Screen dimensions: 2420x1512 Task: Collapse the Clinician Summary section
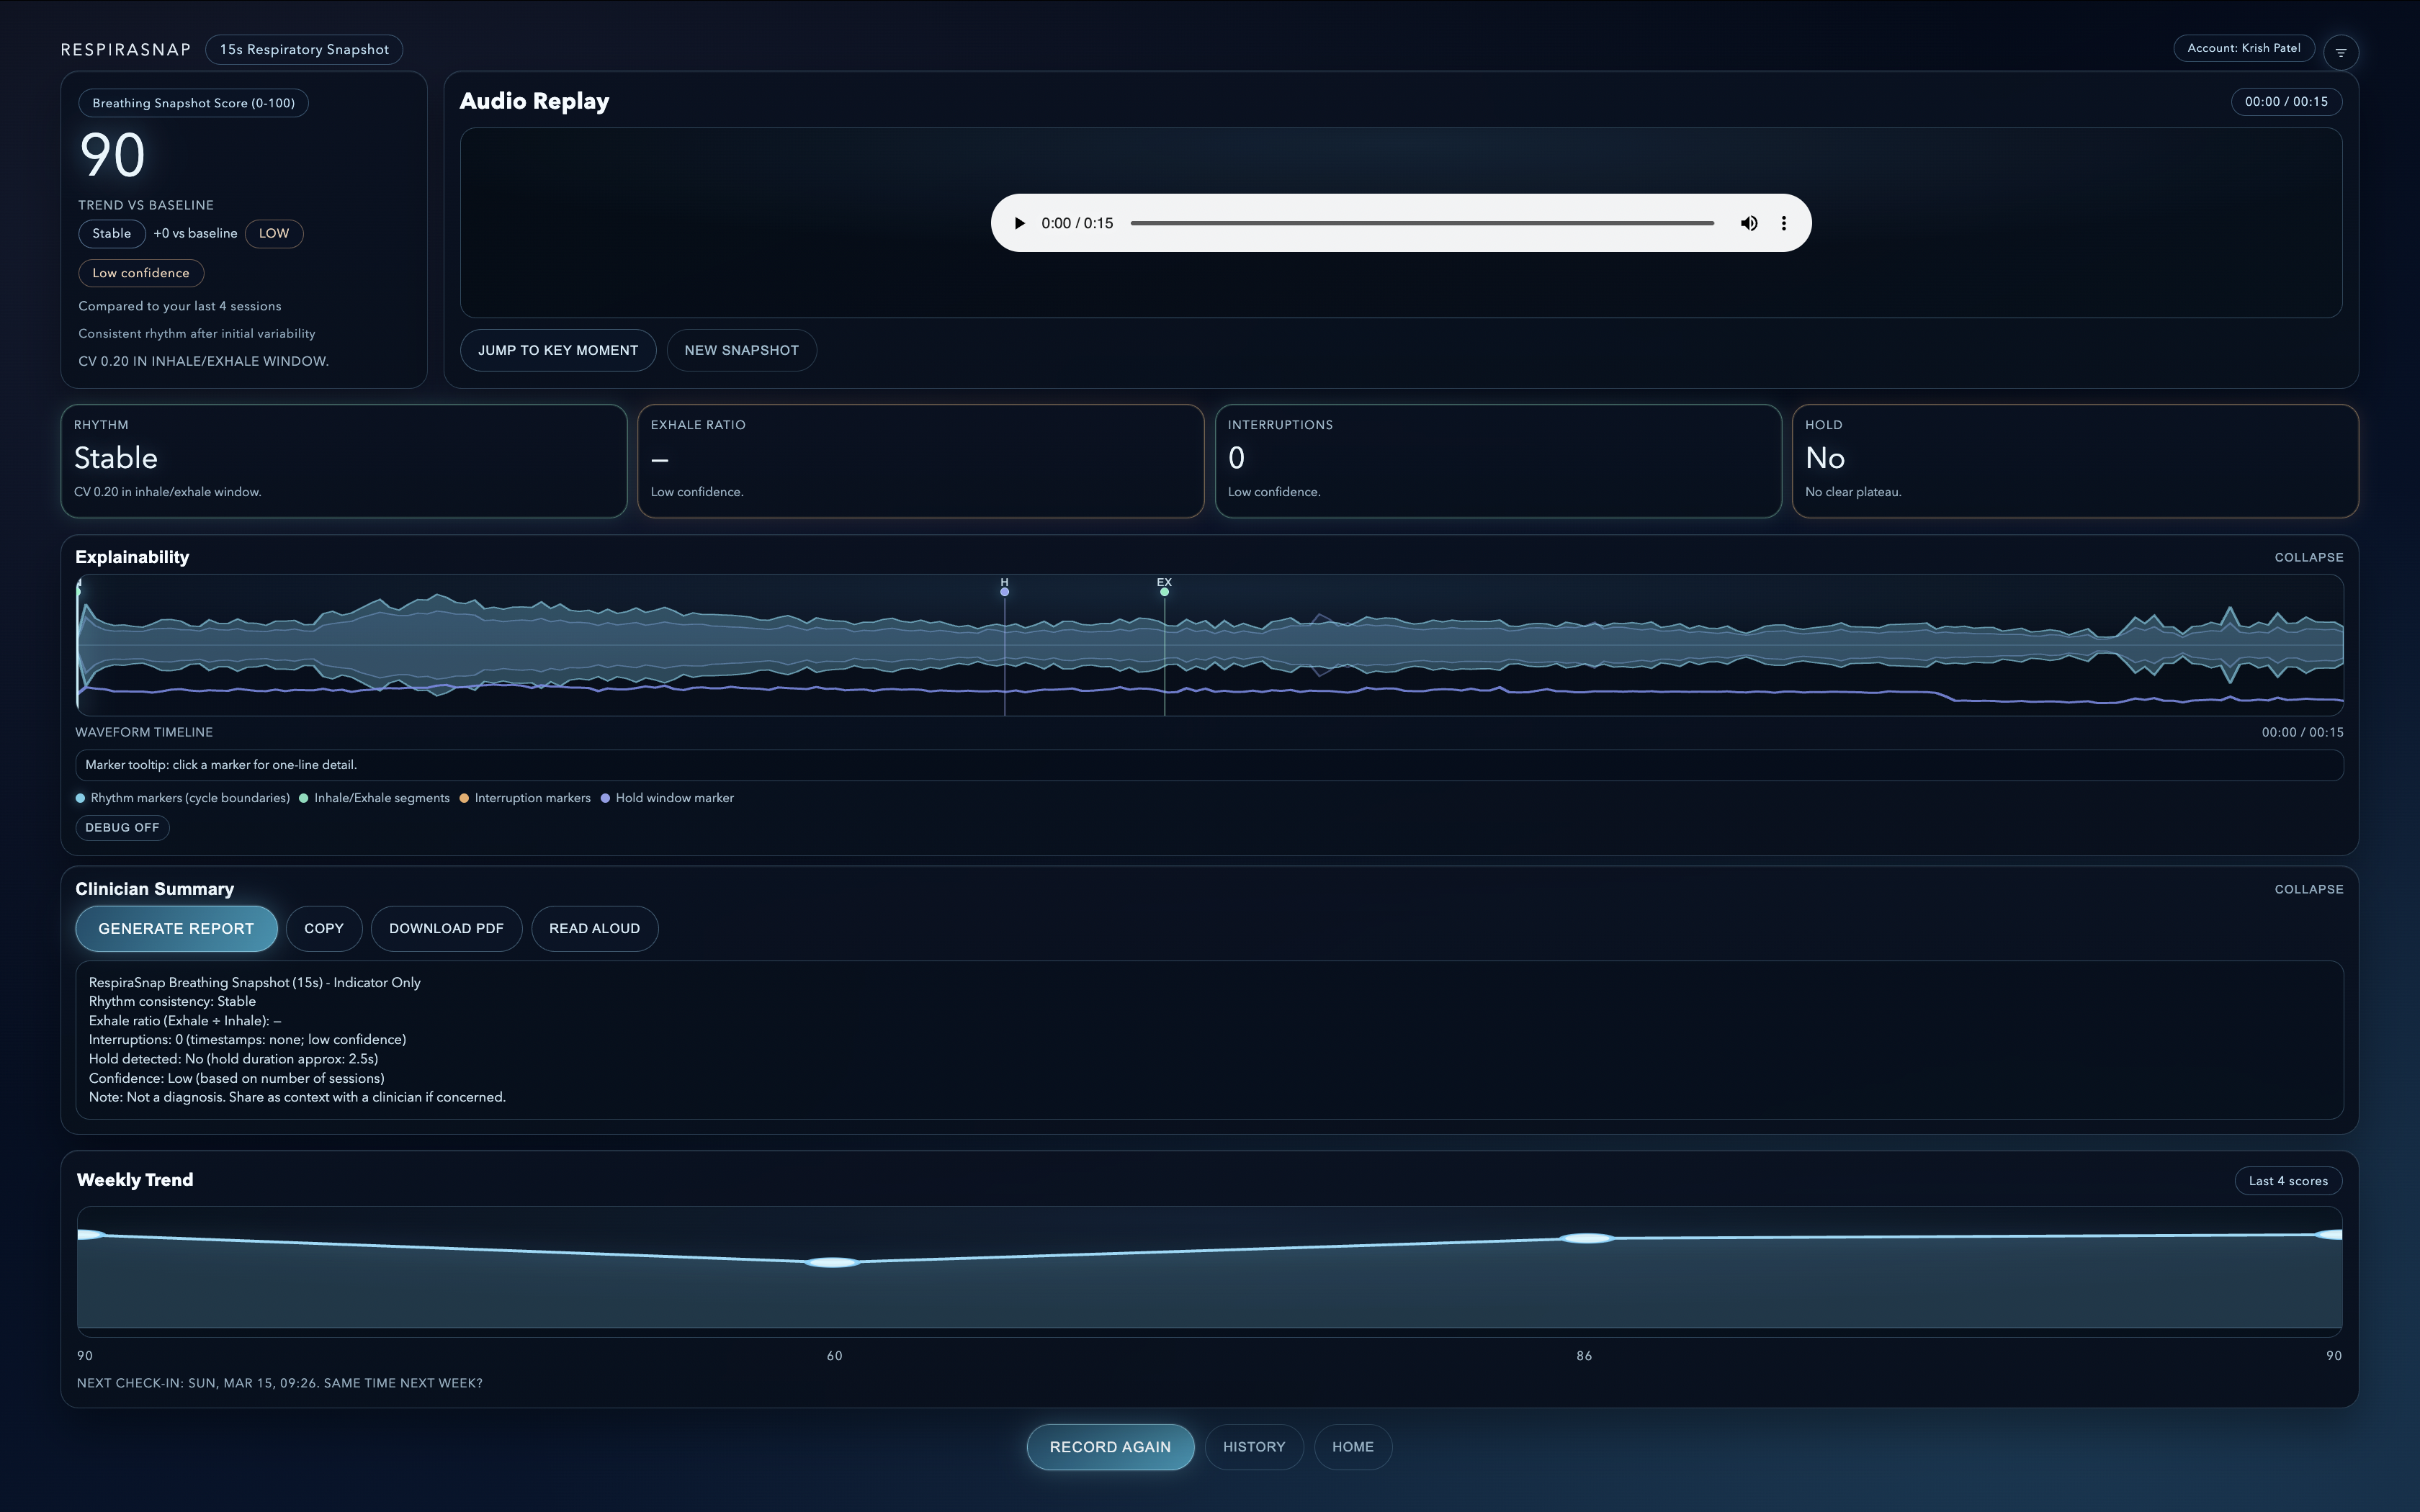pos(2308,889)
